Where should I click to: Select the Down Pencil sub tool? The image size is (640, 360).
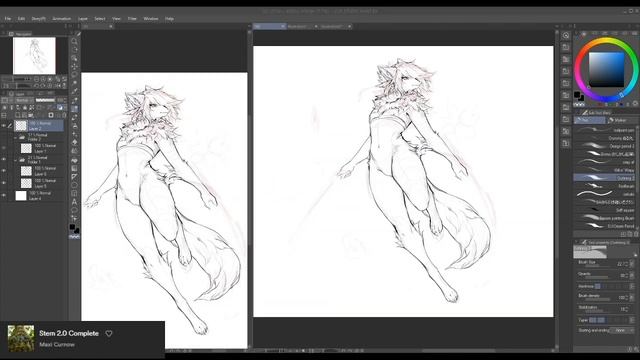pos(604,226)
